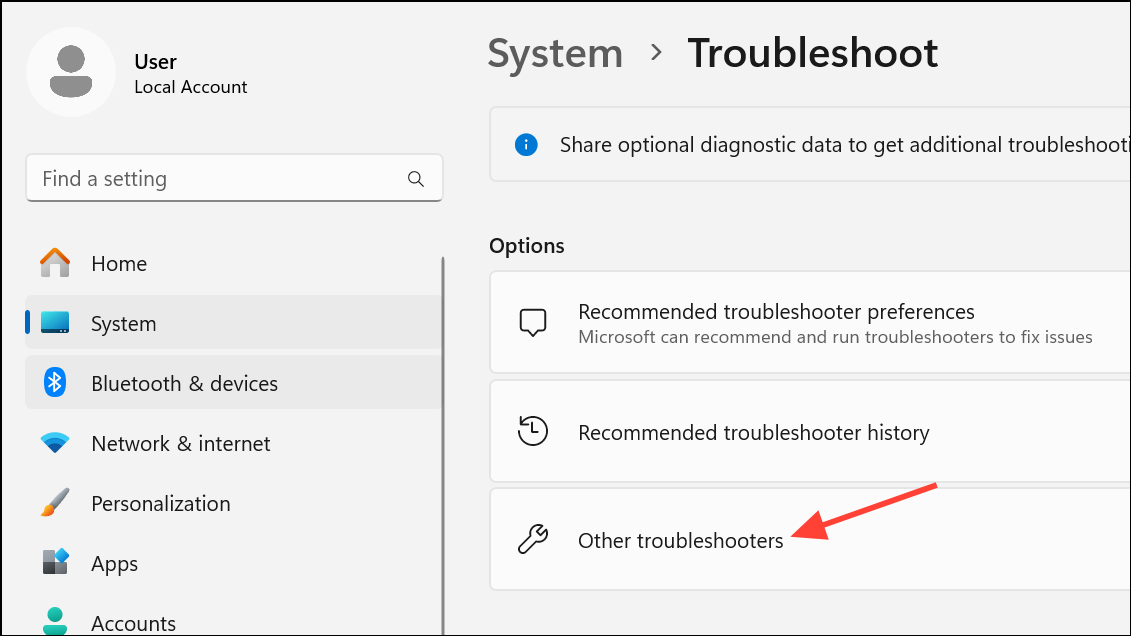Go to Network & internet settings
The width and height of the screenshot is (1131, 636).
coord(234,443)
